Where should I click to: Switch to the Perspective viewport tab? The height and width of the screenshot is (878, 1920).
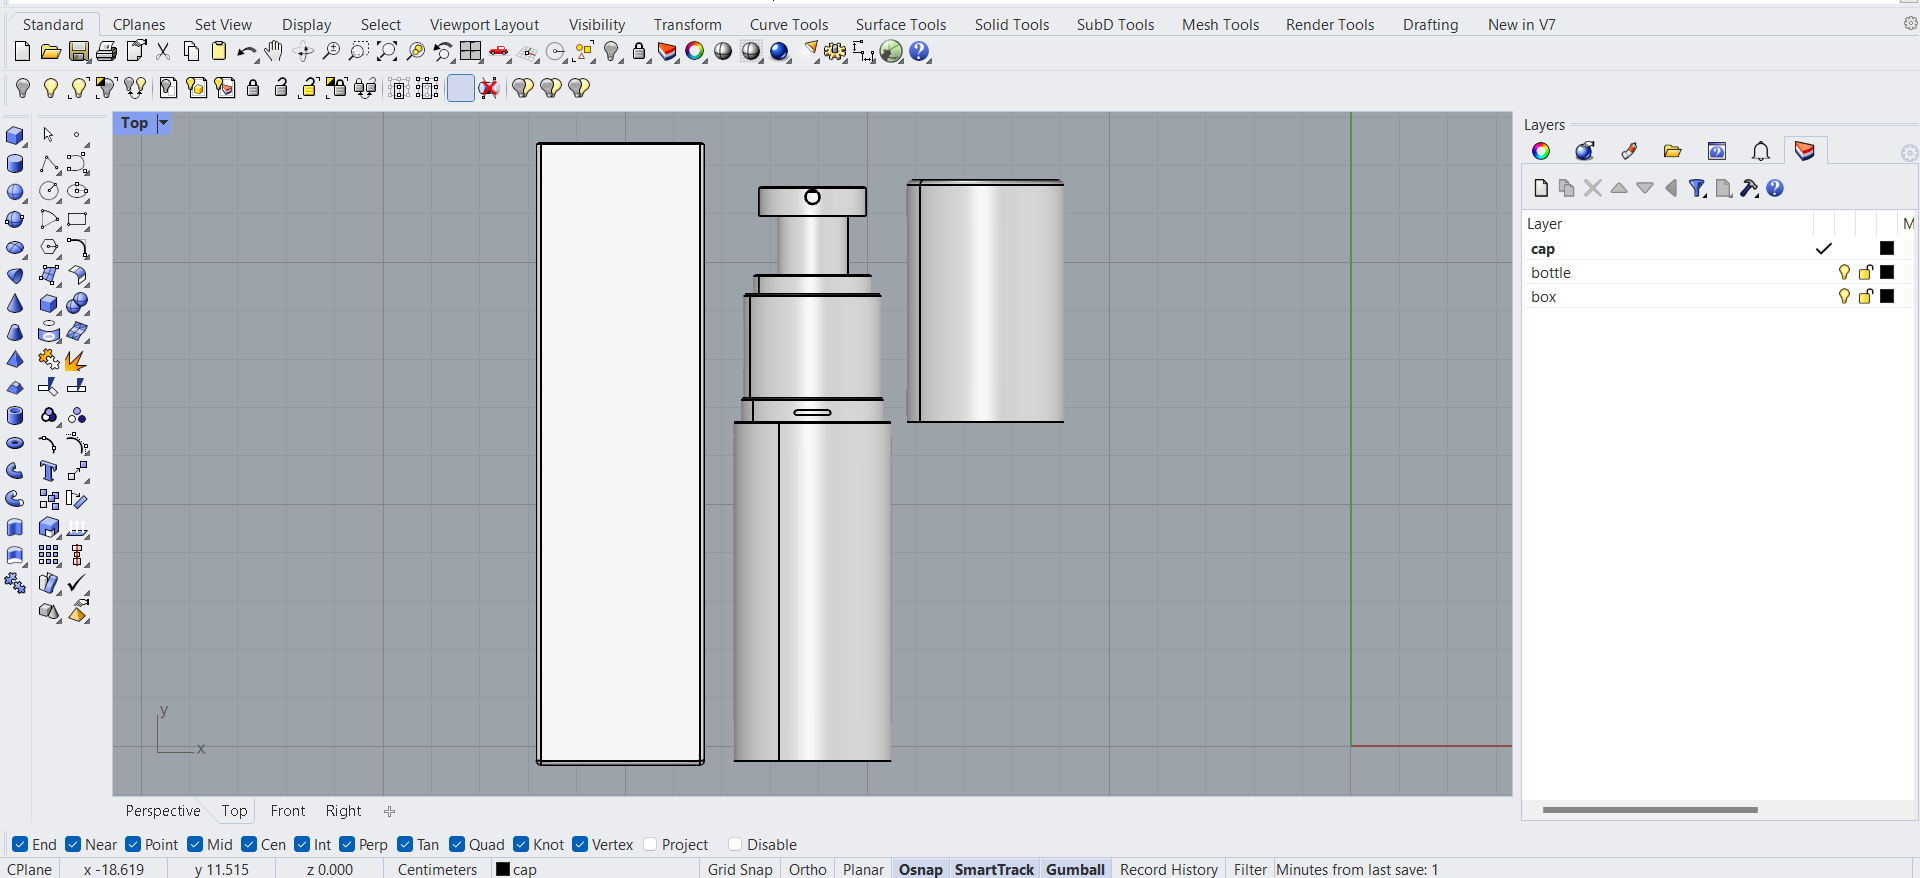(163, 811)
